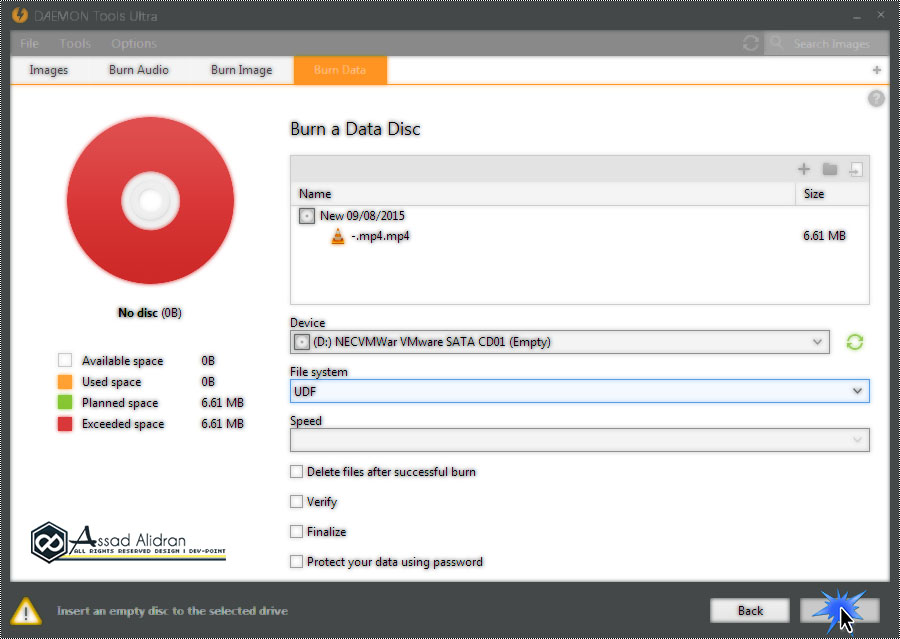Click the disc icon next to New 09/08/2015
This screenshot has height=639, width=900.
tap(307, 216)
